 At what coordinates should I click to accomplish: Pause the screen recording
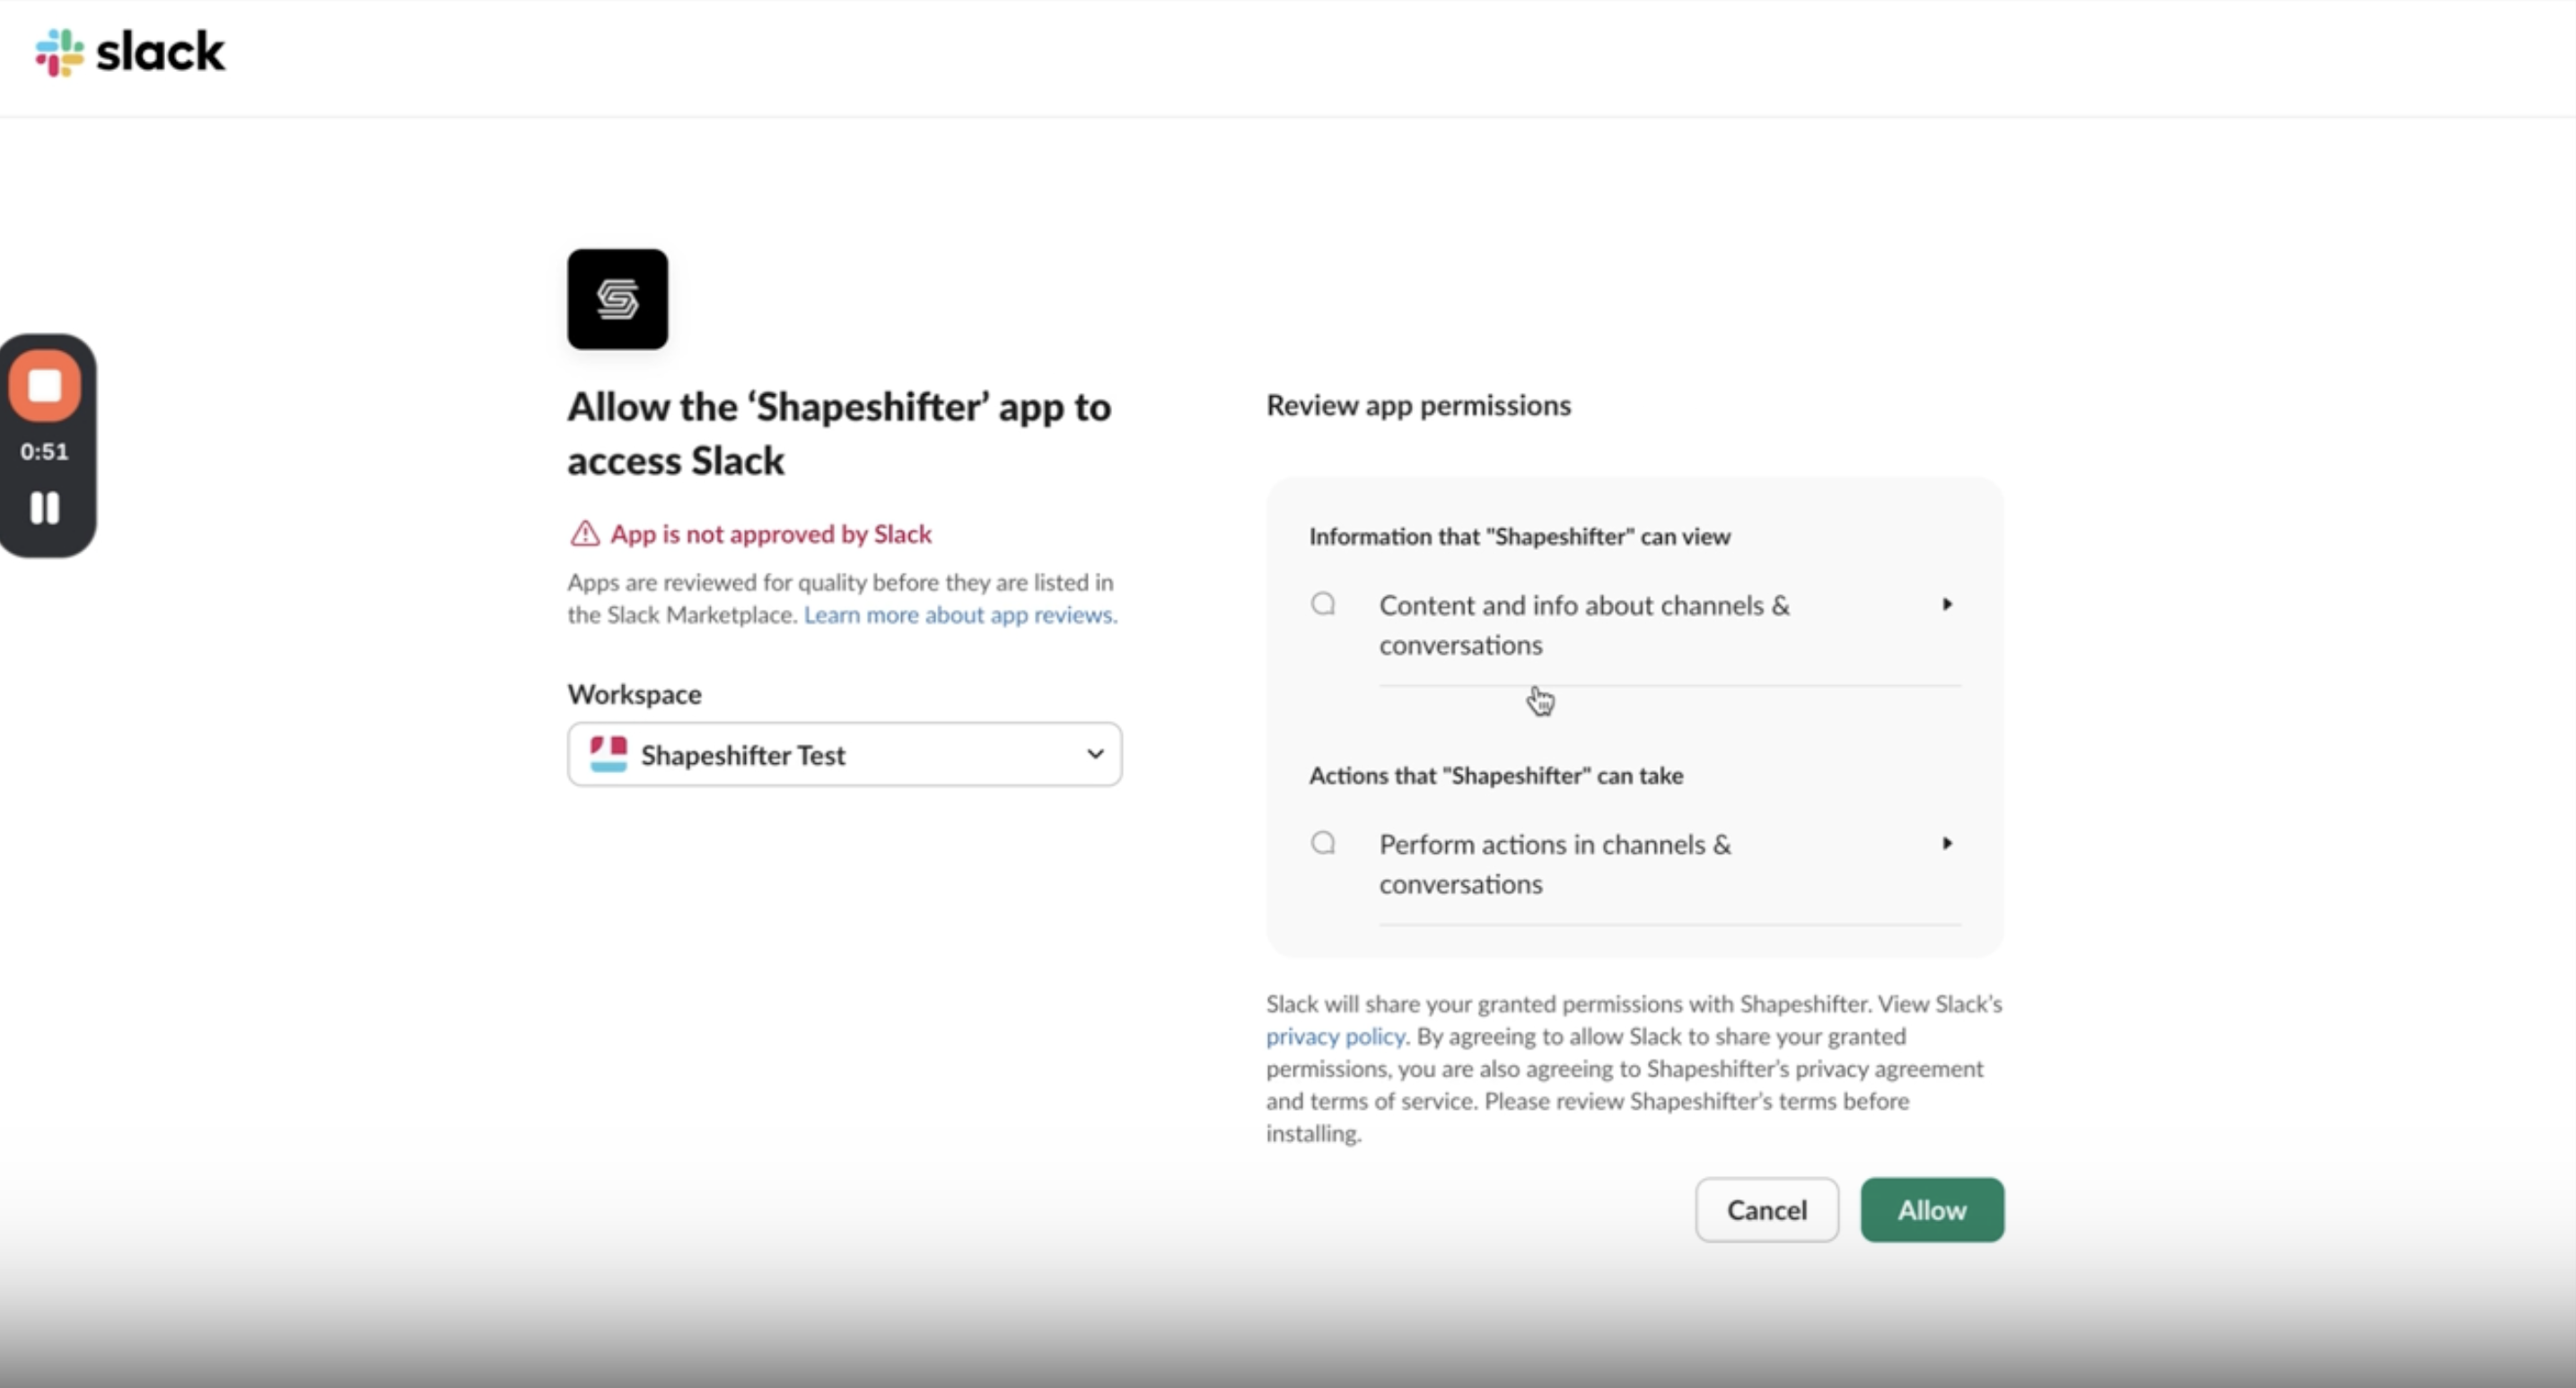coord(45,509)
